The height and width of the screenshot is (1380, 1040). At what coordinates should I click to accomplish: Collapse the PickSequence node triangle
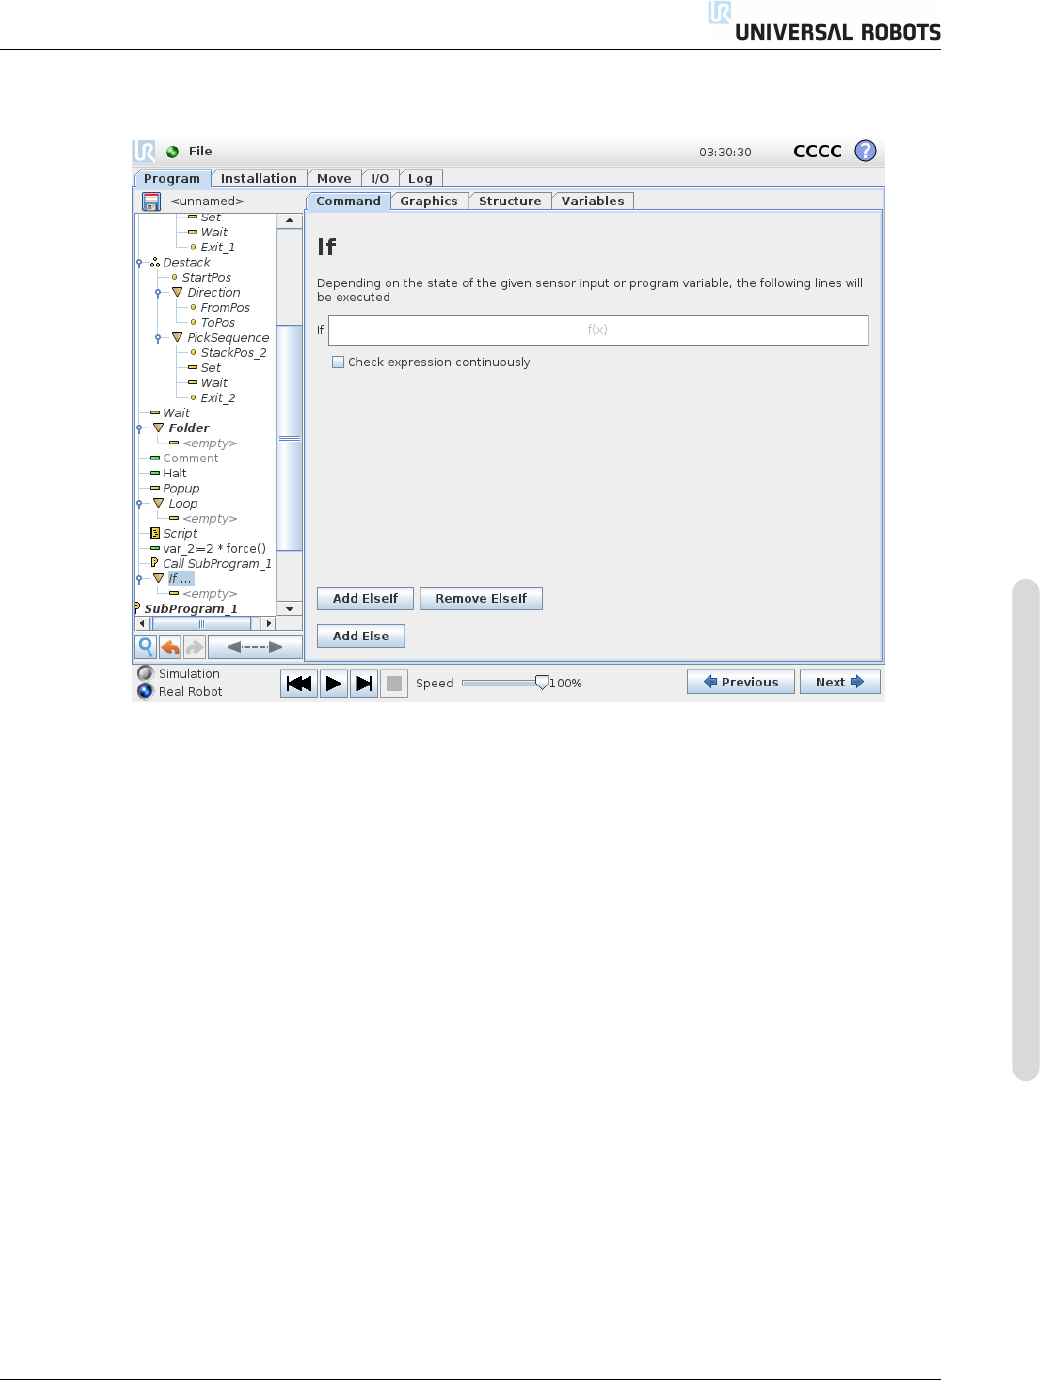177,337
